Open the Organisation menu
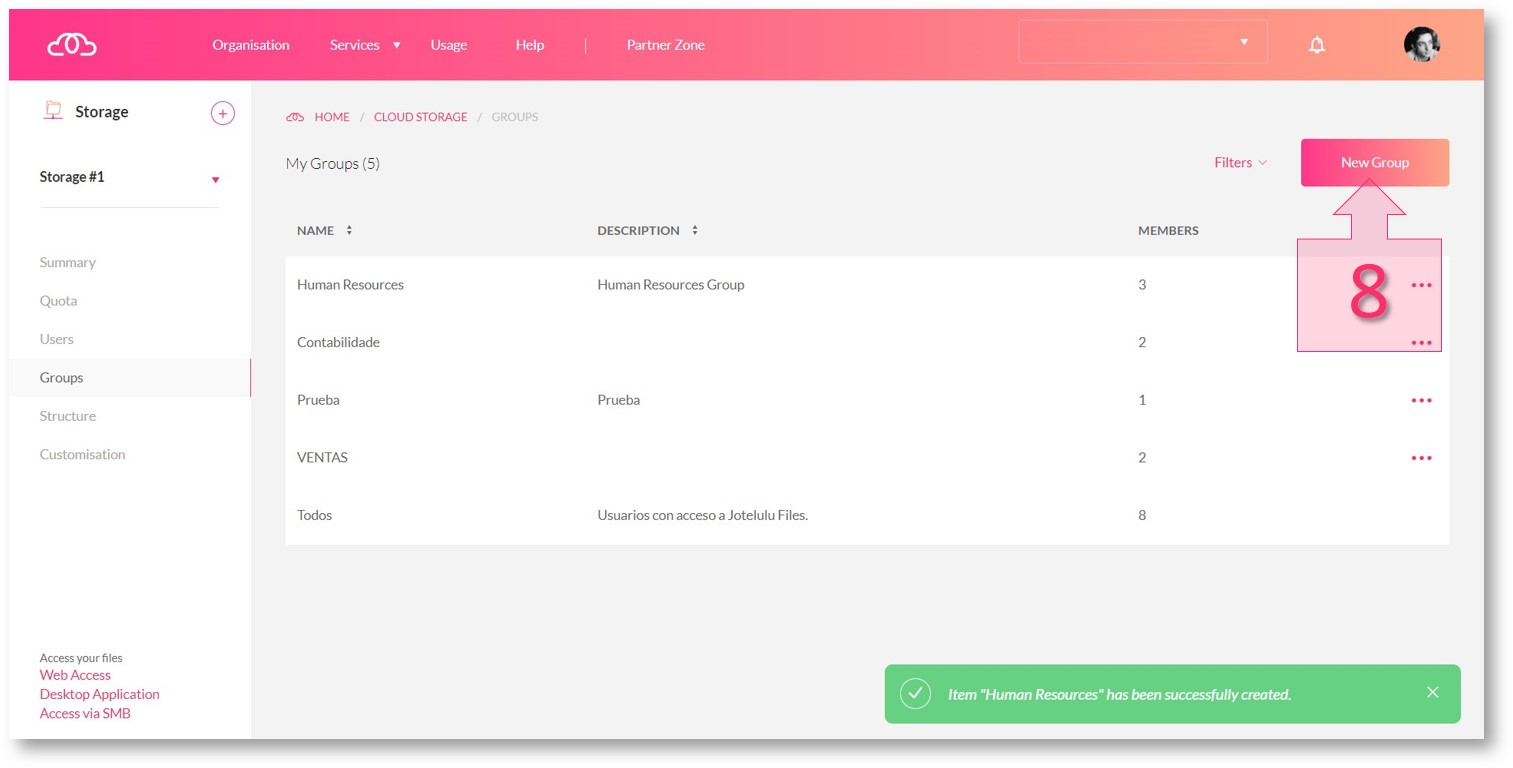 [x=251, y=45]
